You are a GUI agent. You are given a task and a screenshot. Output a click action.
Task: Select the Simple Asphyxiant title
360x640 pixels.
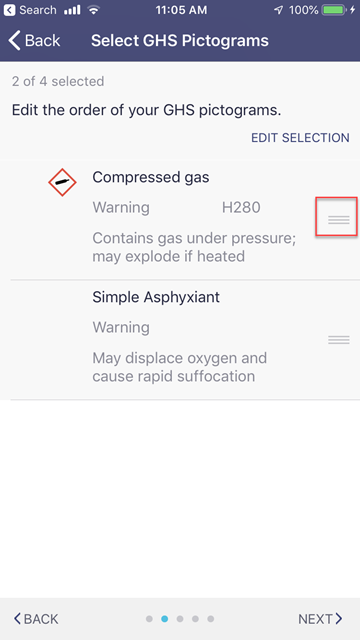click(x=156, y=297)
